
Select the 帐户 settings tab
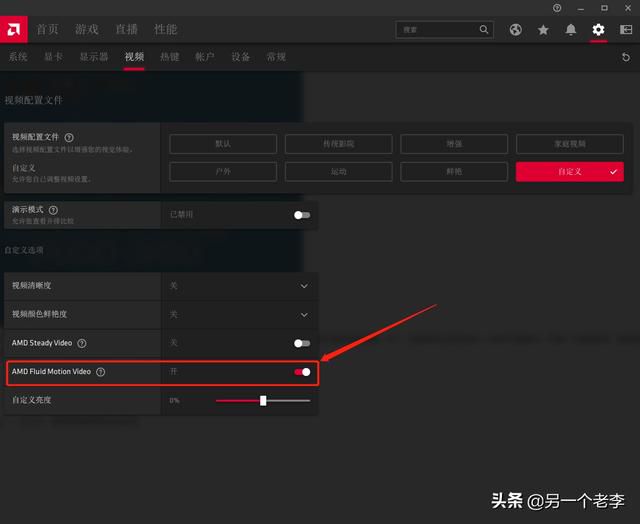click(x=204, y=57)
